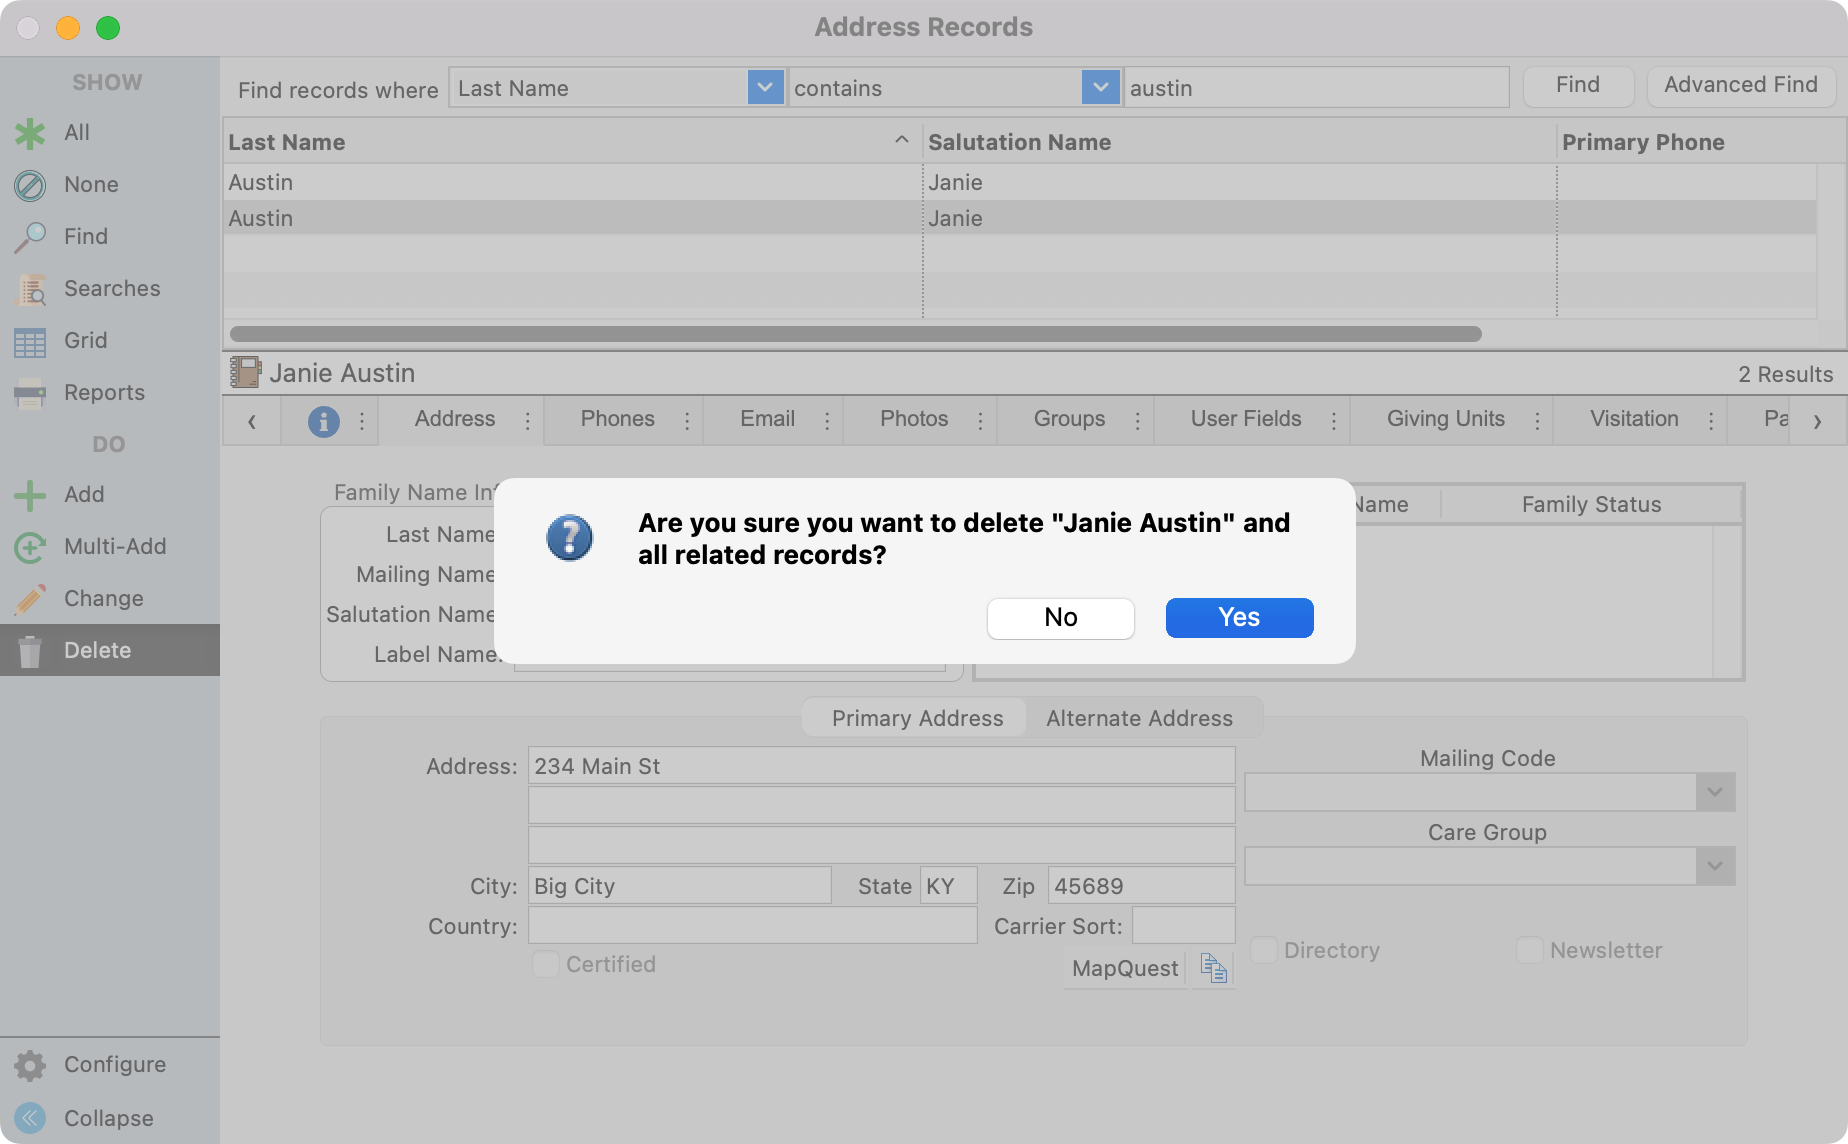Click the Show All asterisk icon
The width and height of the screenshot is (1848, 1144).
pos(30,133)
